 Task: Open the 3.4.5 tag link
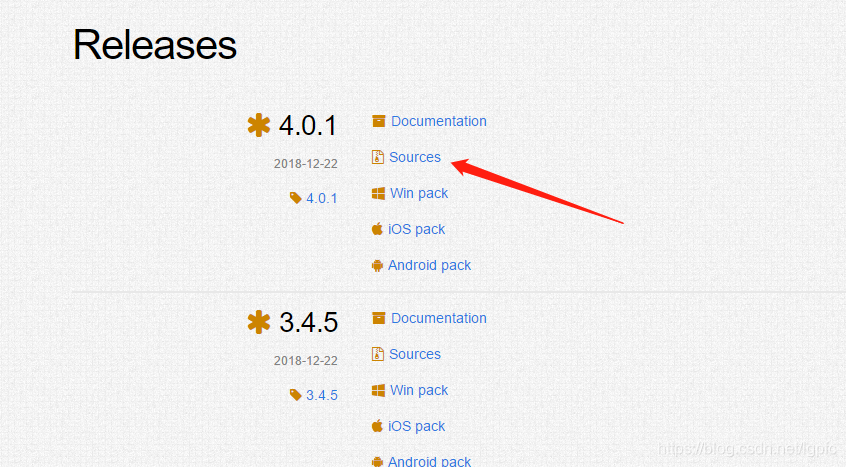tap(322, 395)
